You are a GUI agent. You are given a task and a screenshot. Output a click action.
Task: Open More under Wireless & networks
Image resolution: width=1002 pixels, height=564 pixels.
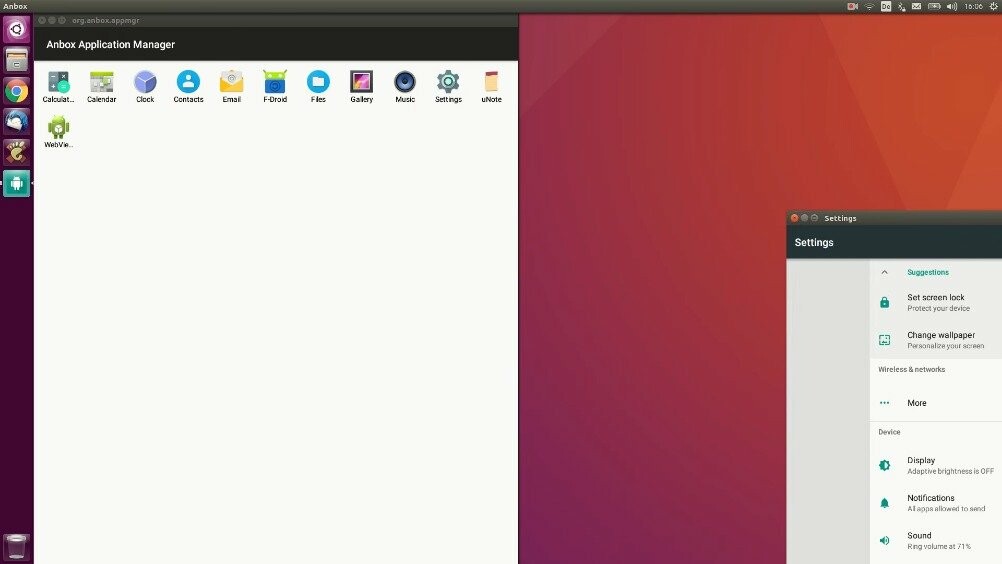(916, 403)
